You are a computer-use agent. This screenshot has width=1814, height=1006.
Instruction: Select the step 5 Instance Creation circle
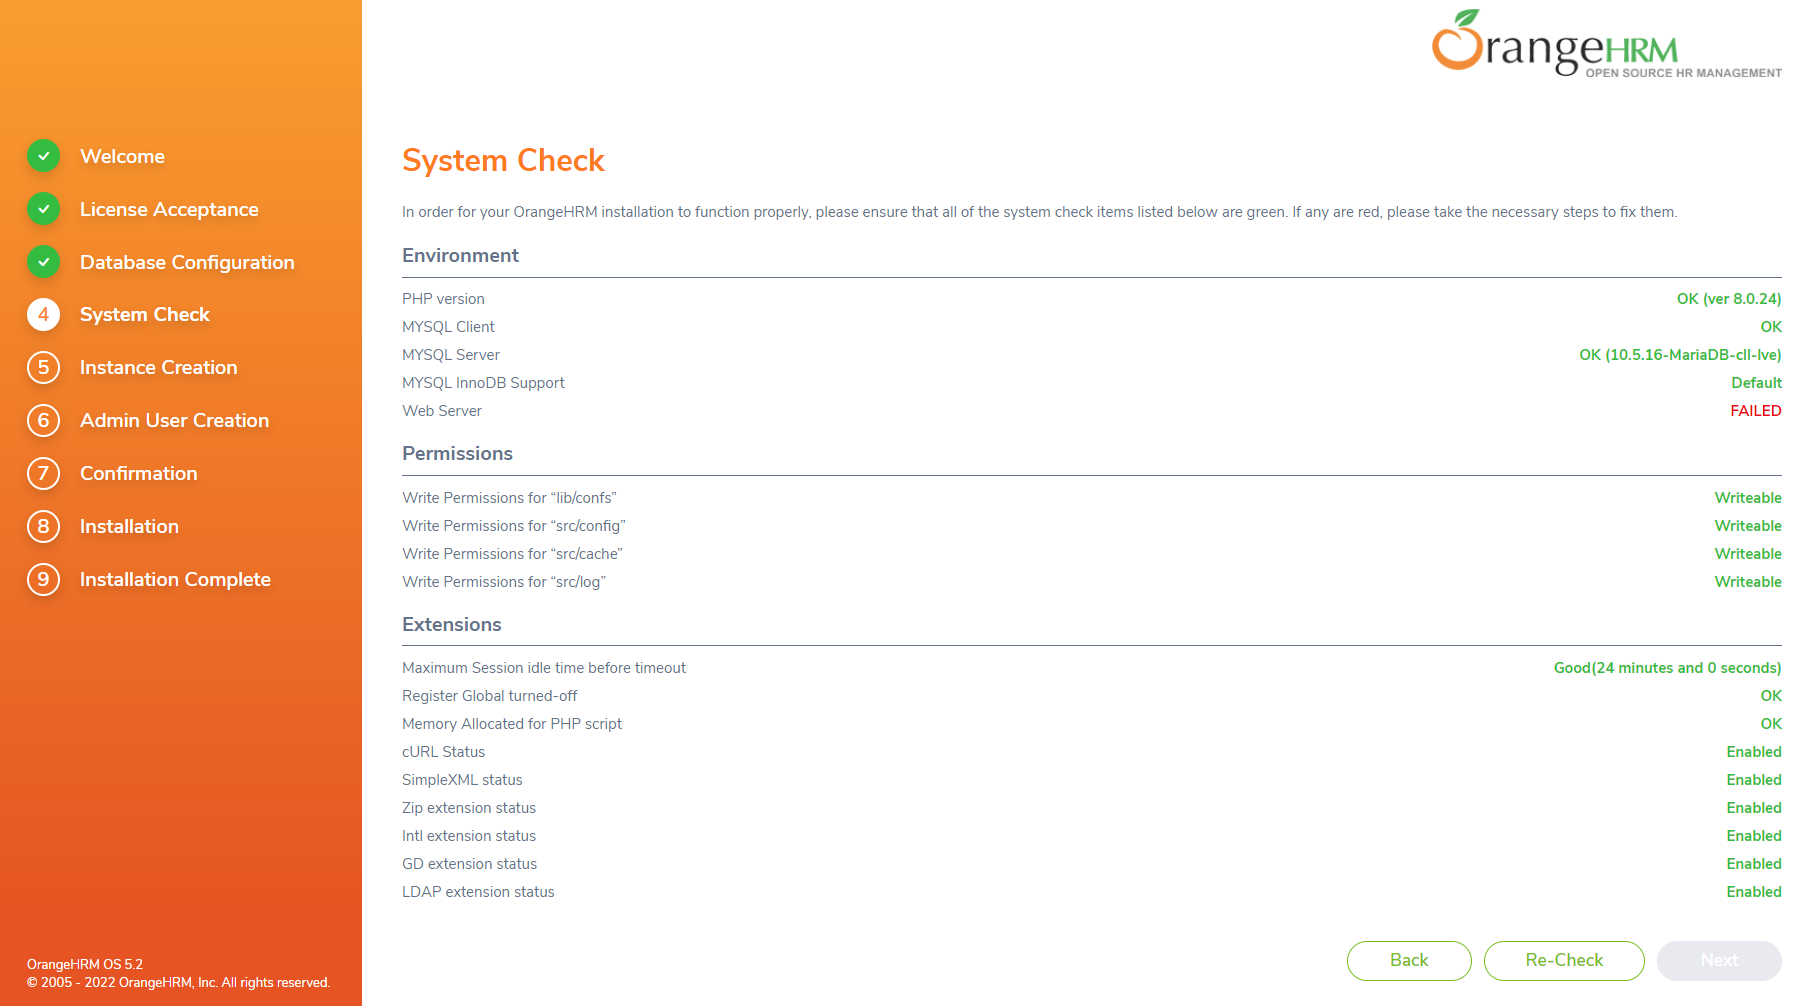43,367
